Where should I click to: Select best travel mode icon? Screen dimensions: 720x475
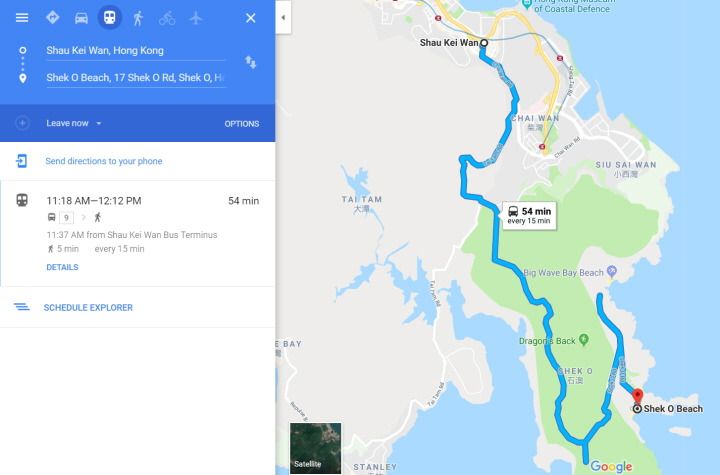coord(53,18)
